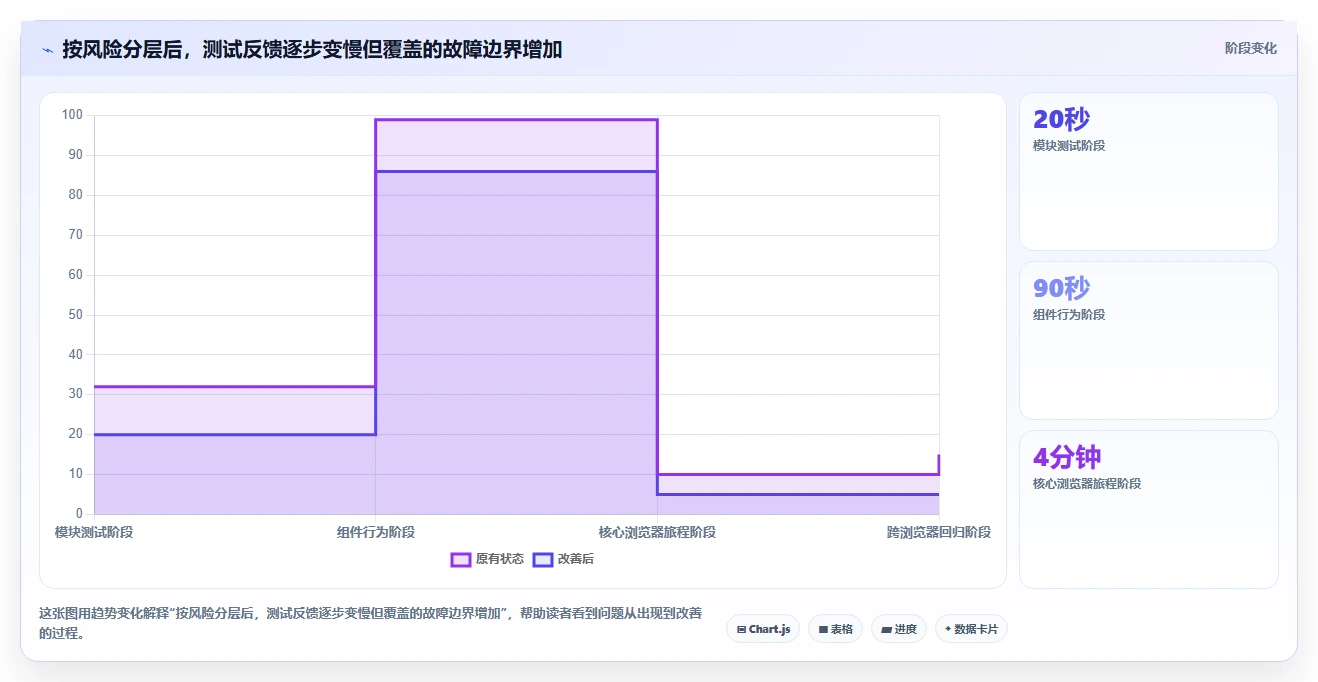Click y-axis value 40
Screen dimensions: 1318x682
(x=76, y=354)
